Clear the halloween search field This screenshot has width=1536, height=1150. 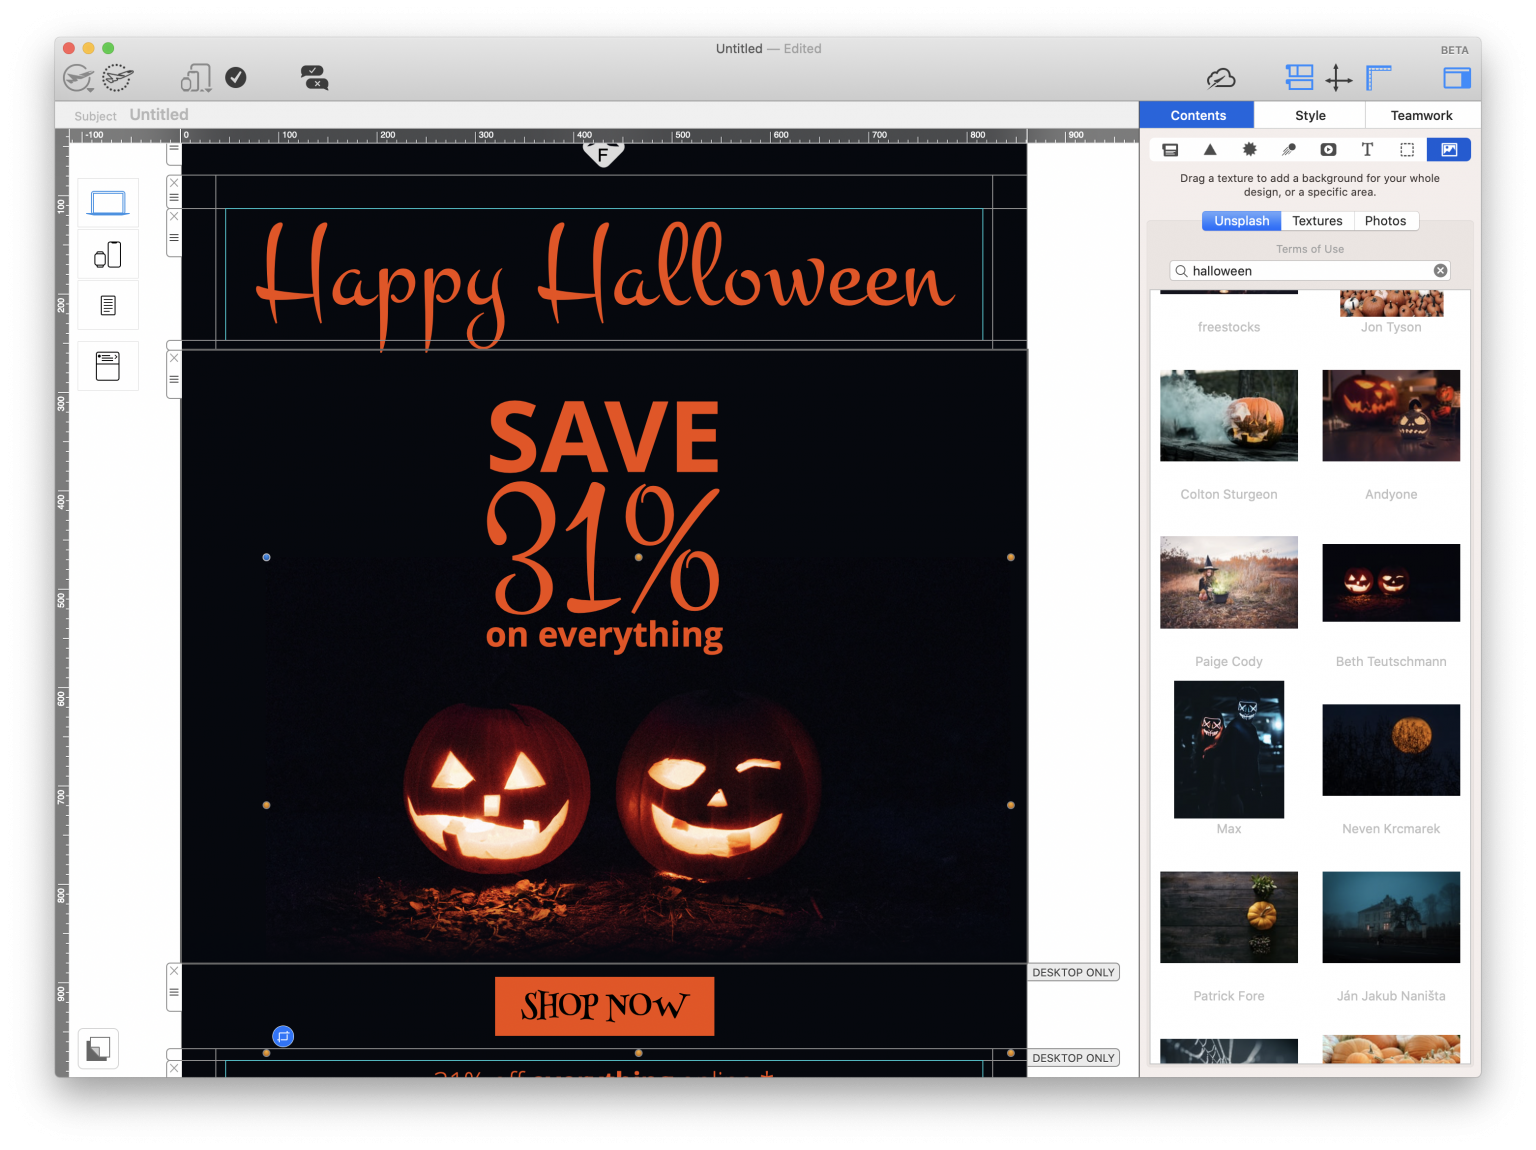coord(1440,270)
